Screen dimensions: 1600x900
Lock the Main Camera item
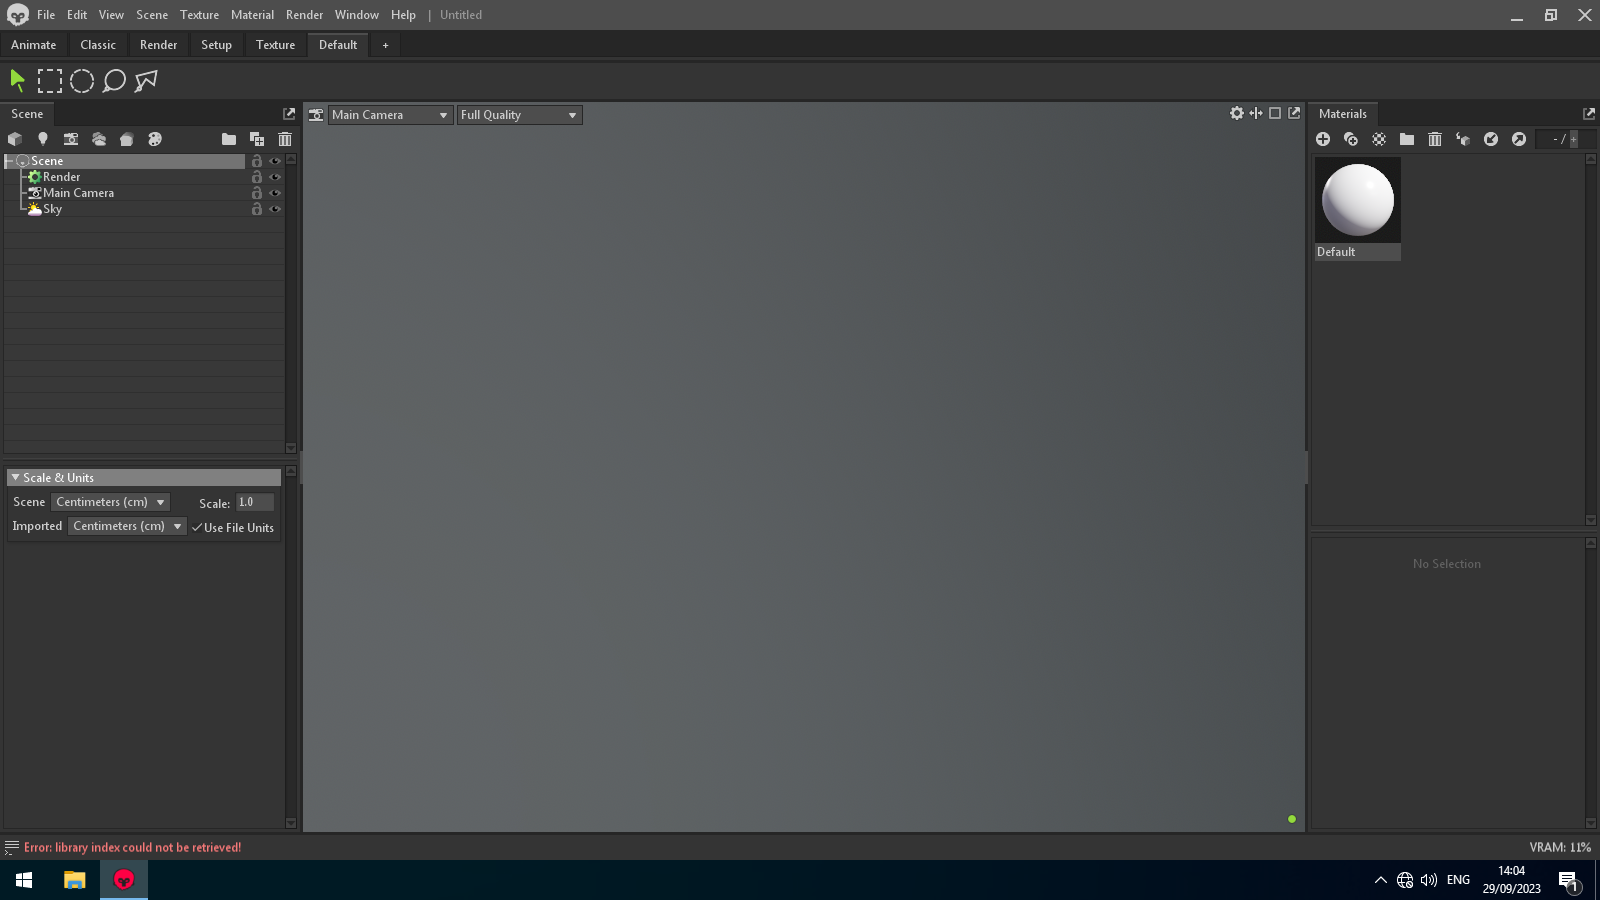pyautogui.click(x=257, y=193)
